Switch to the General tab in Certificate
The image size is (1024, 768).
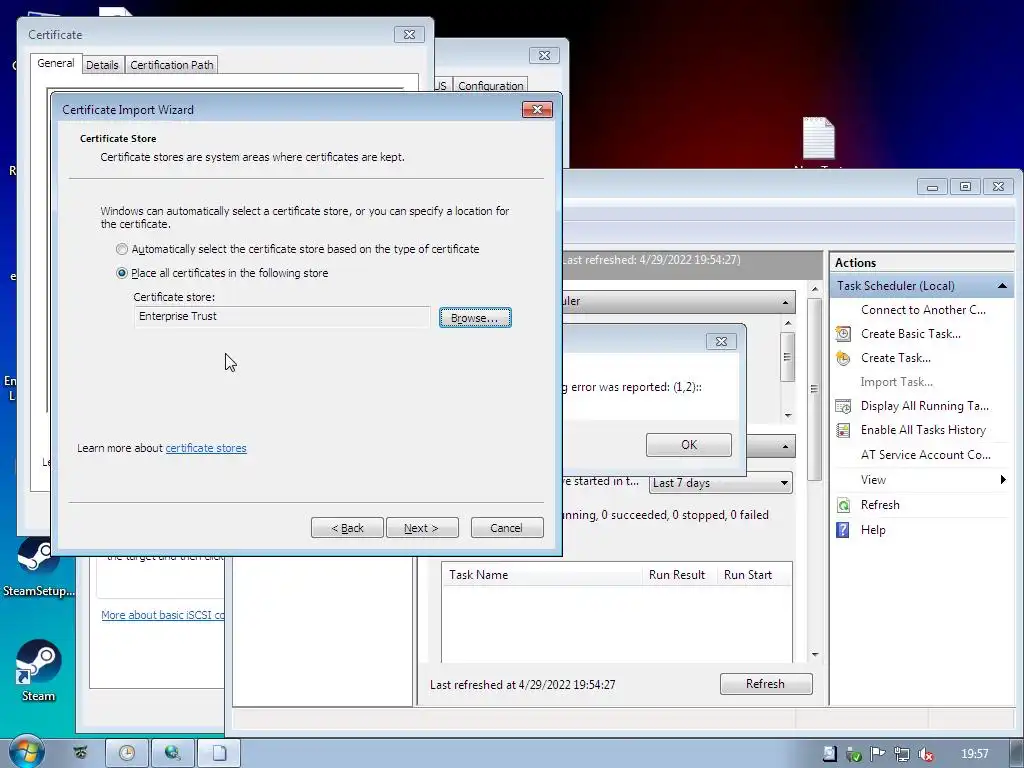[56, 63]
